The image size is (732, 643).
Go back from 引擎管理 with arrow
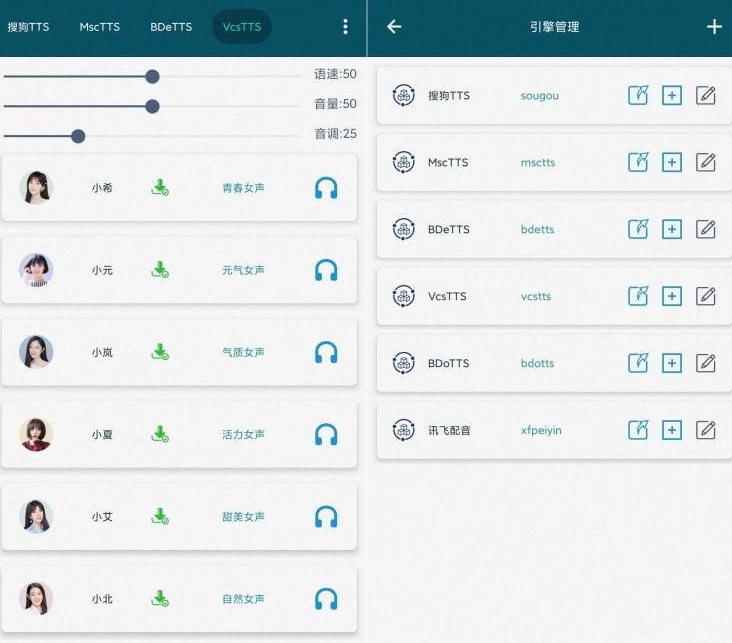coord(394,27)
